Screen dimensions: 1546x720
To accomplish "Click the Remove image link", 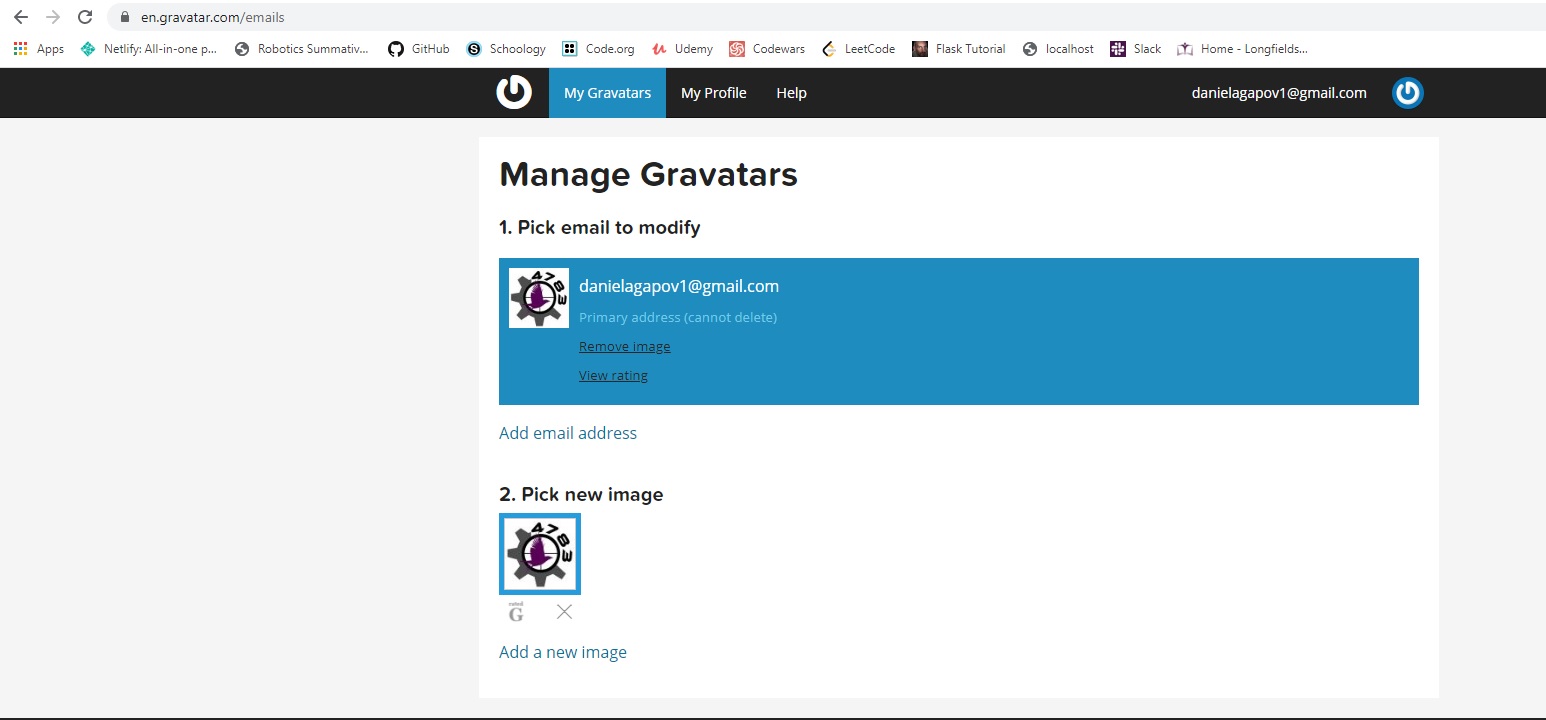I will pyautogui.click(x=624, y=347).
